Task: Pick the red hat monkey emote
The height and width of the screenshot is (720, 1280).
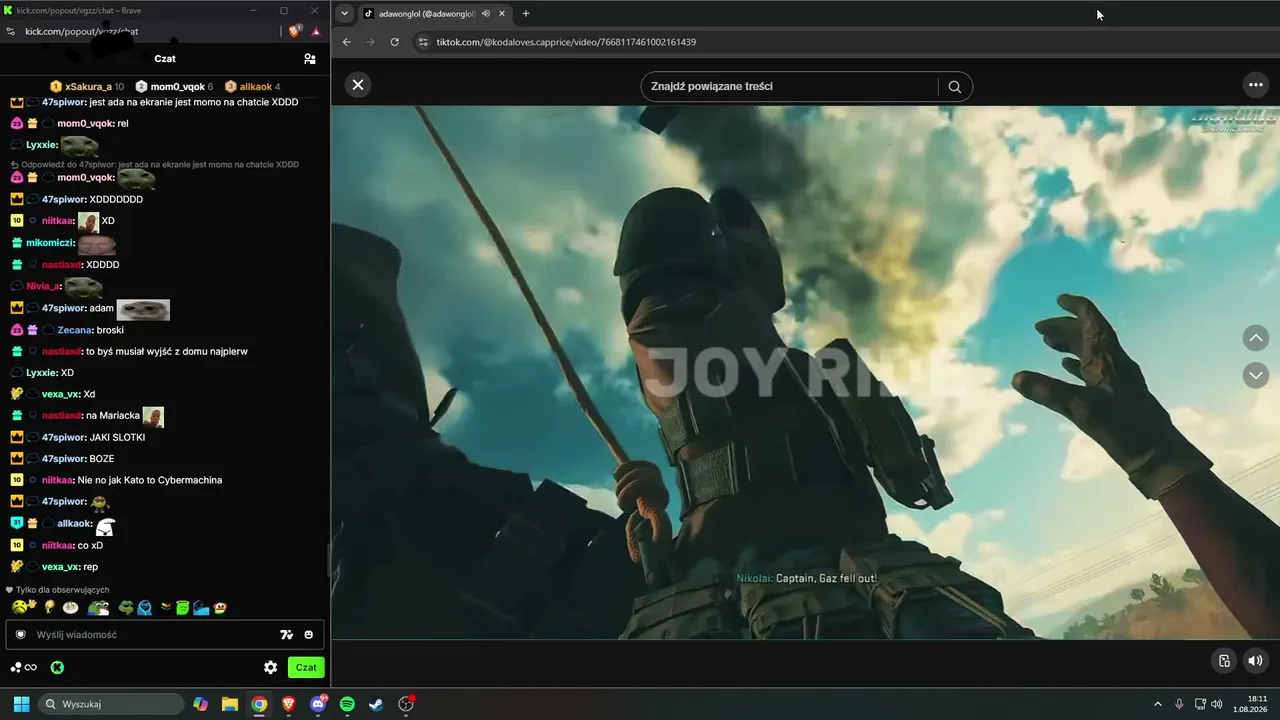Action: [x=220, y=607]
